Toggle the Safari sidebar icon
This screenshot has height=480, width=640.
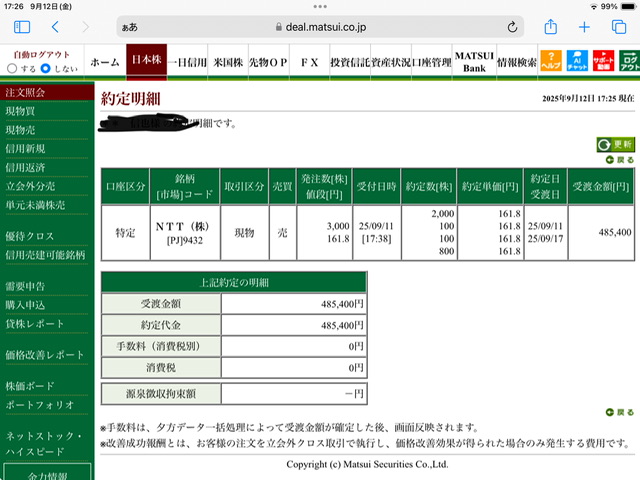tap(22, 27)
